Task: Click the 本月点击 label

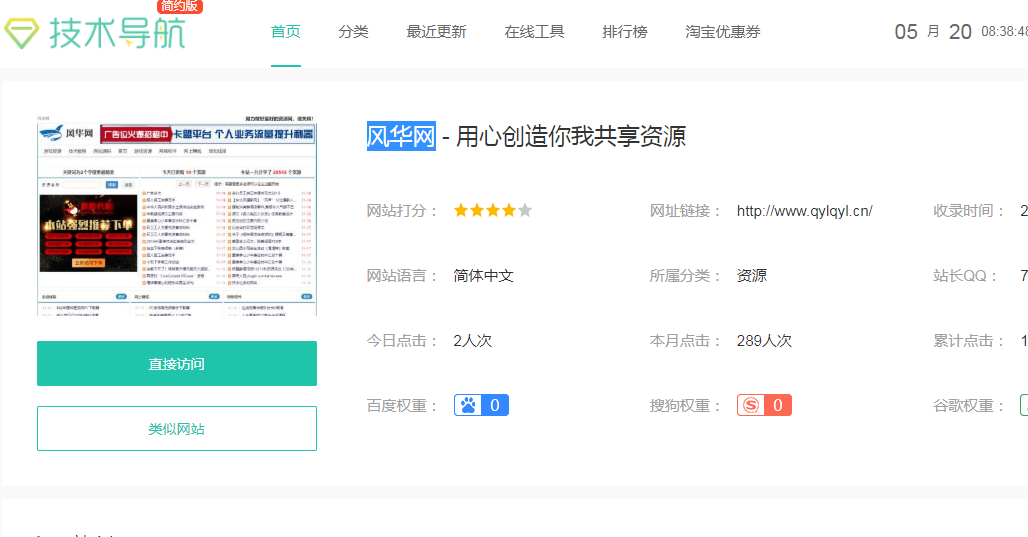Action: coord(685,340)
